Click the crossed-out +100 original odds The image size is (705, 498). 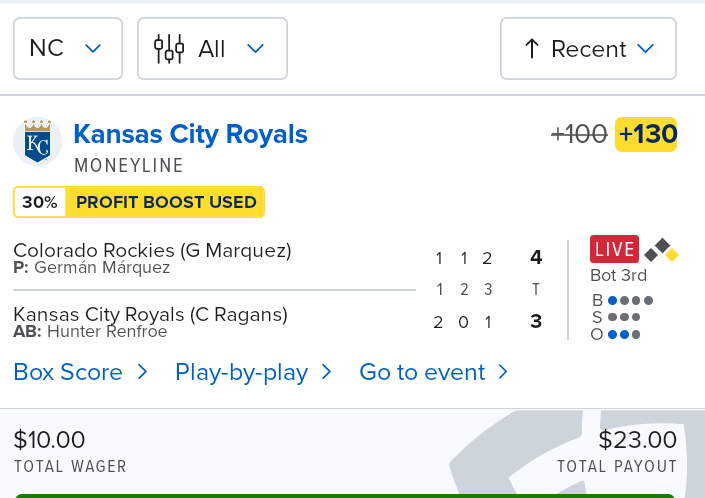tap(579, 134)
